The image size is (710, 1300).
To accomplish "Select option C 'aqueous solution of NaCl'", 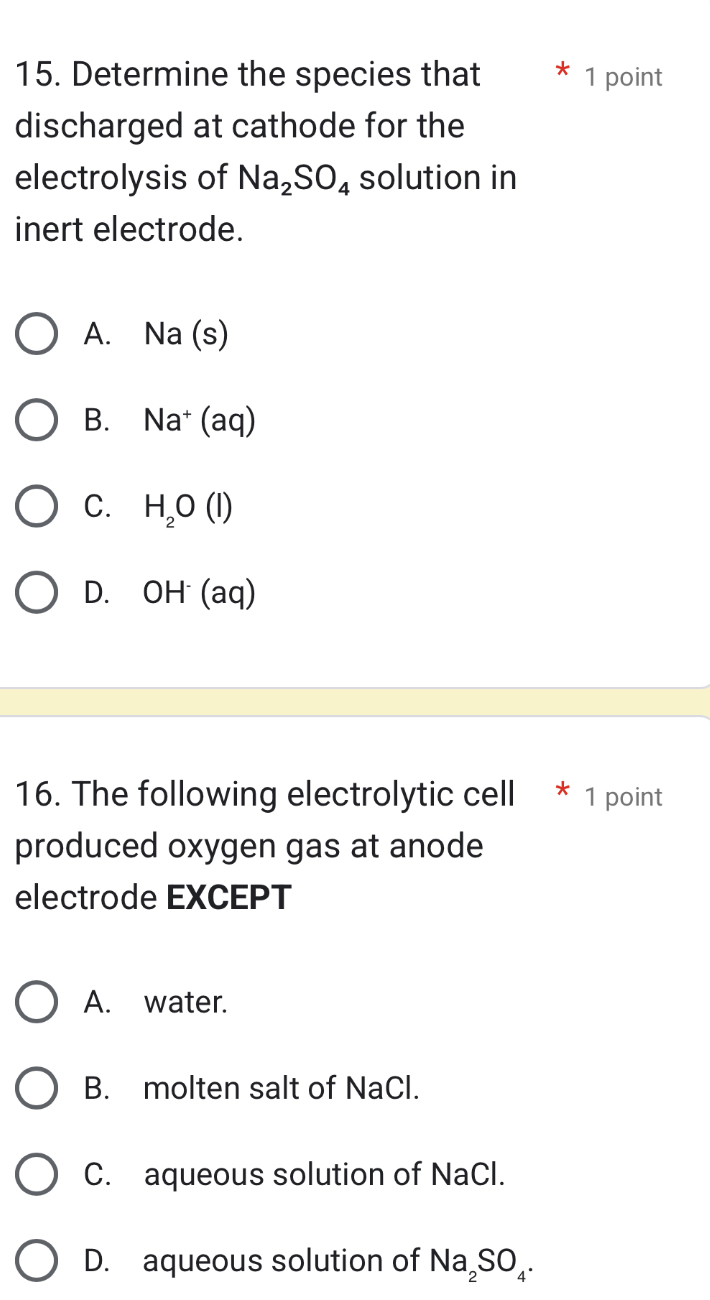I will click(36, 1175).
